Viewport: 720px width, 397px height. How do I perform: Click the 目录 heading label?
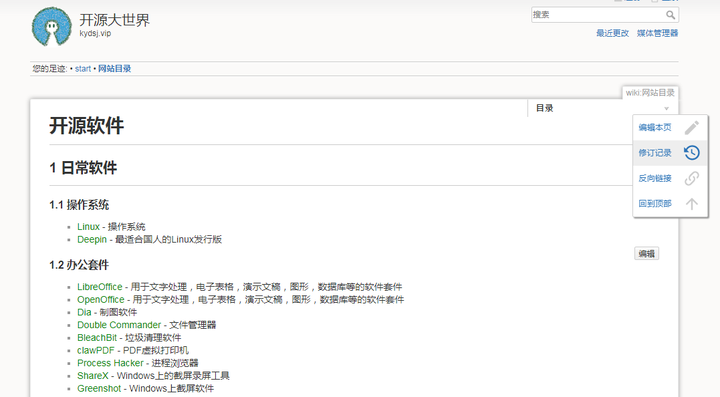point(545,108)
